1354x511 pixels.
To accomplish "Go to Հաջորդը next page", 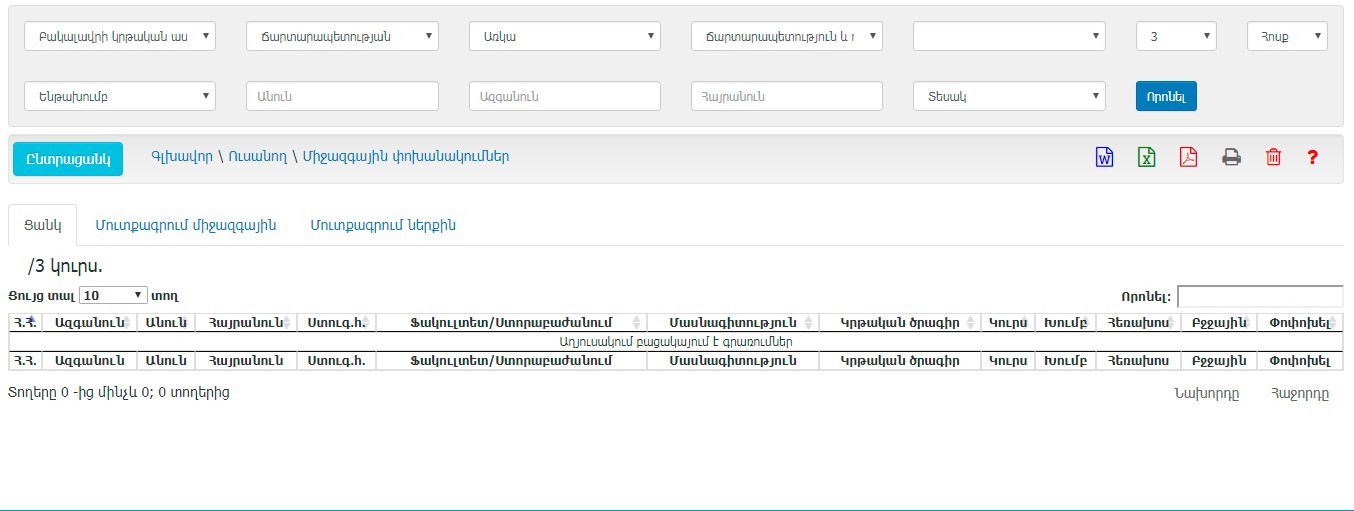I will [1299, 393].
